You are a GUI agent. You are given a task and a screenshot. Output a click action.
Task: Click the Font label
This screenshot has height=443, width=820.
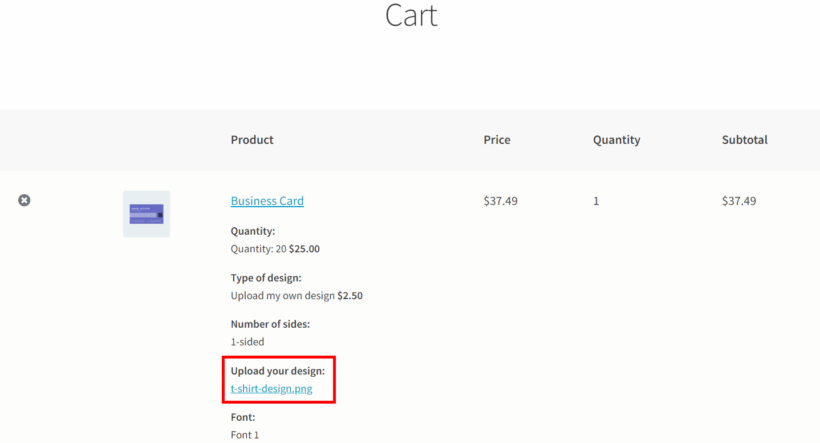click(243, 417)
